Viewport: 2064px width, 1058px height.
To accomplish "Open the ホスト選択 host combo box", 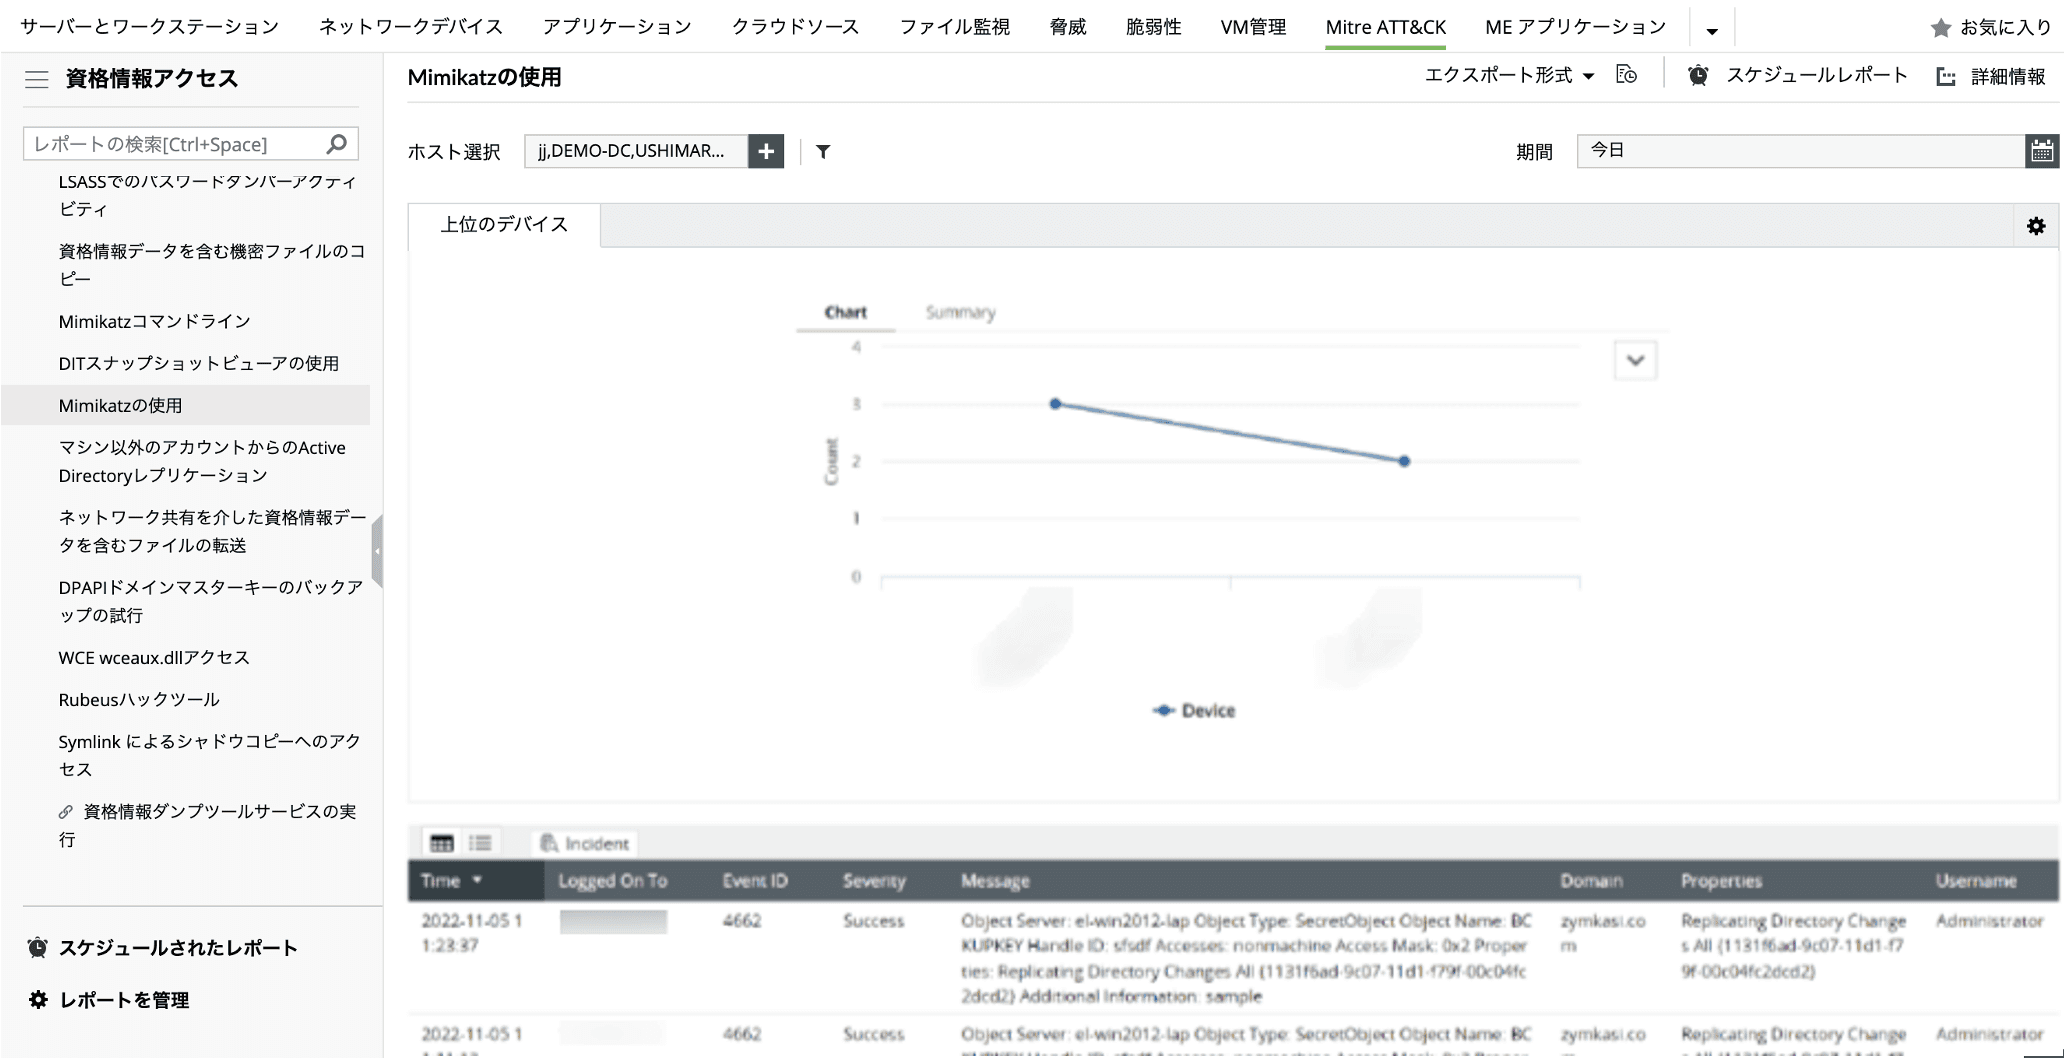I will pyautogui.click(x=636, y=151).
